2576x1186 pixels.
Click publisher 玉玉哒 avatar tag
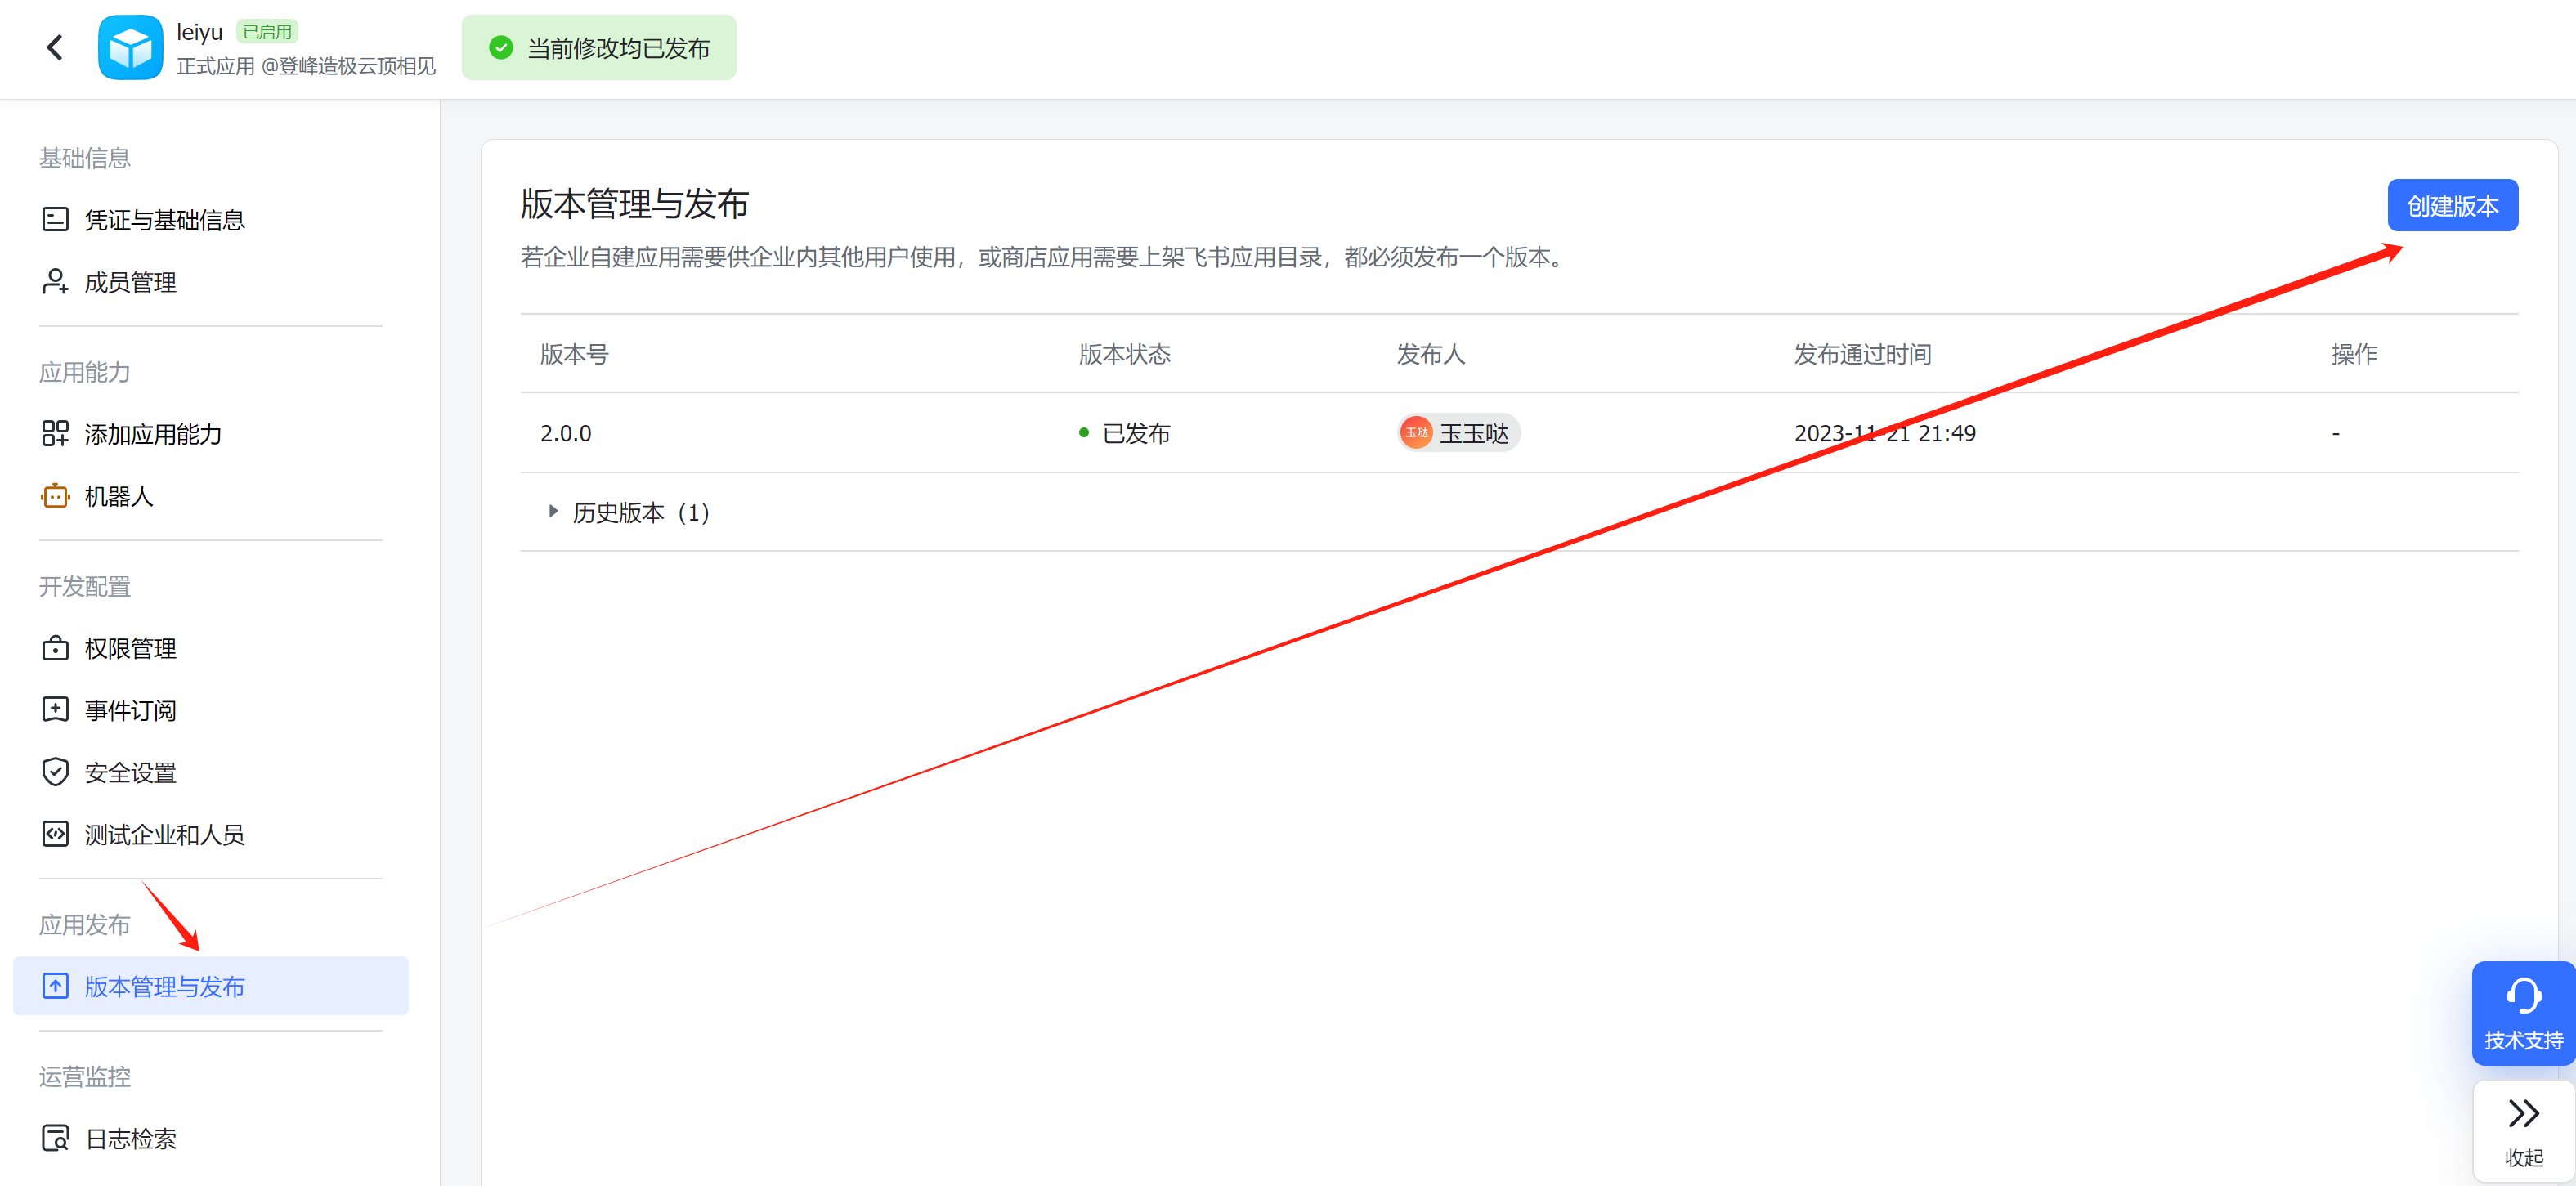1459,433
